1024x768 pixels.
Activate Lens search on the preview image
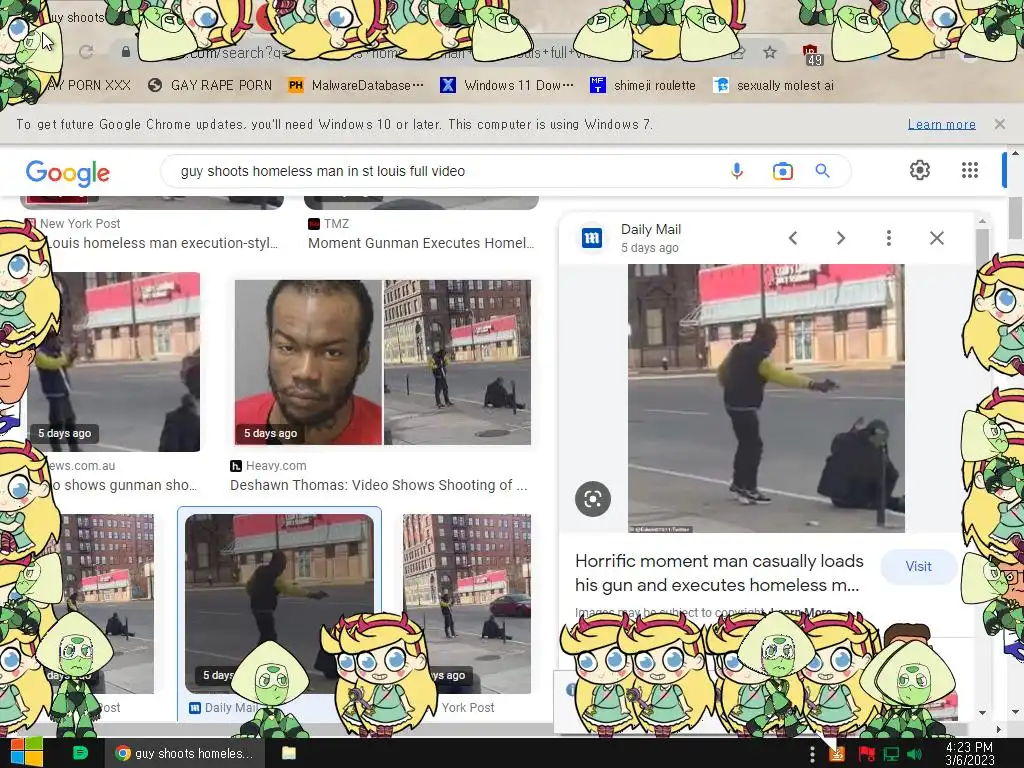pyautogui.click(x=592, y=499)
